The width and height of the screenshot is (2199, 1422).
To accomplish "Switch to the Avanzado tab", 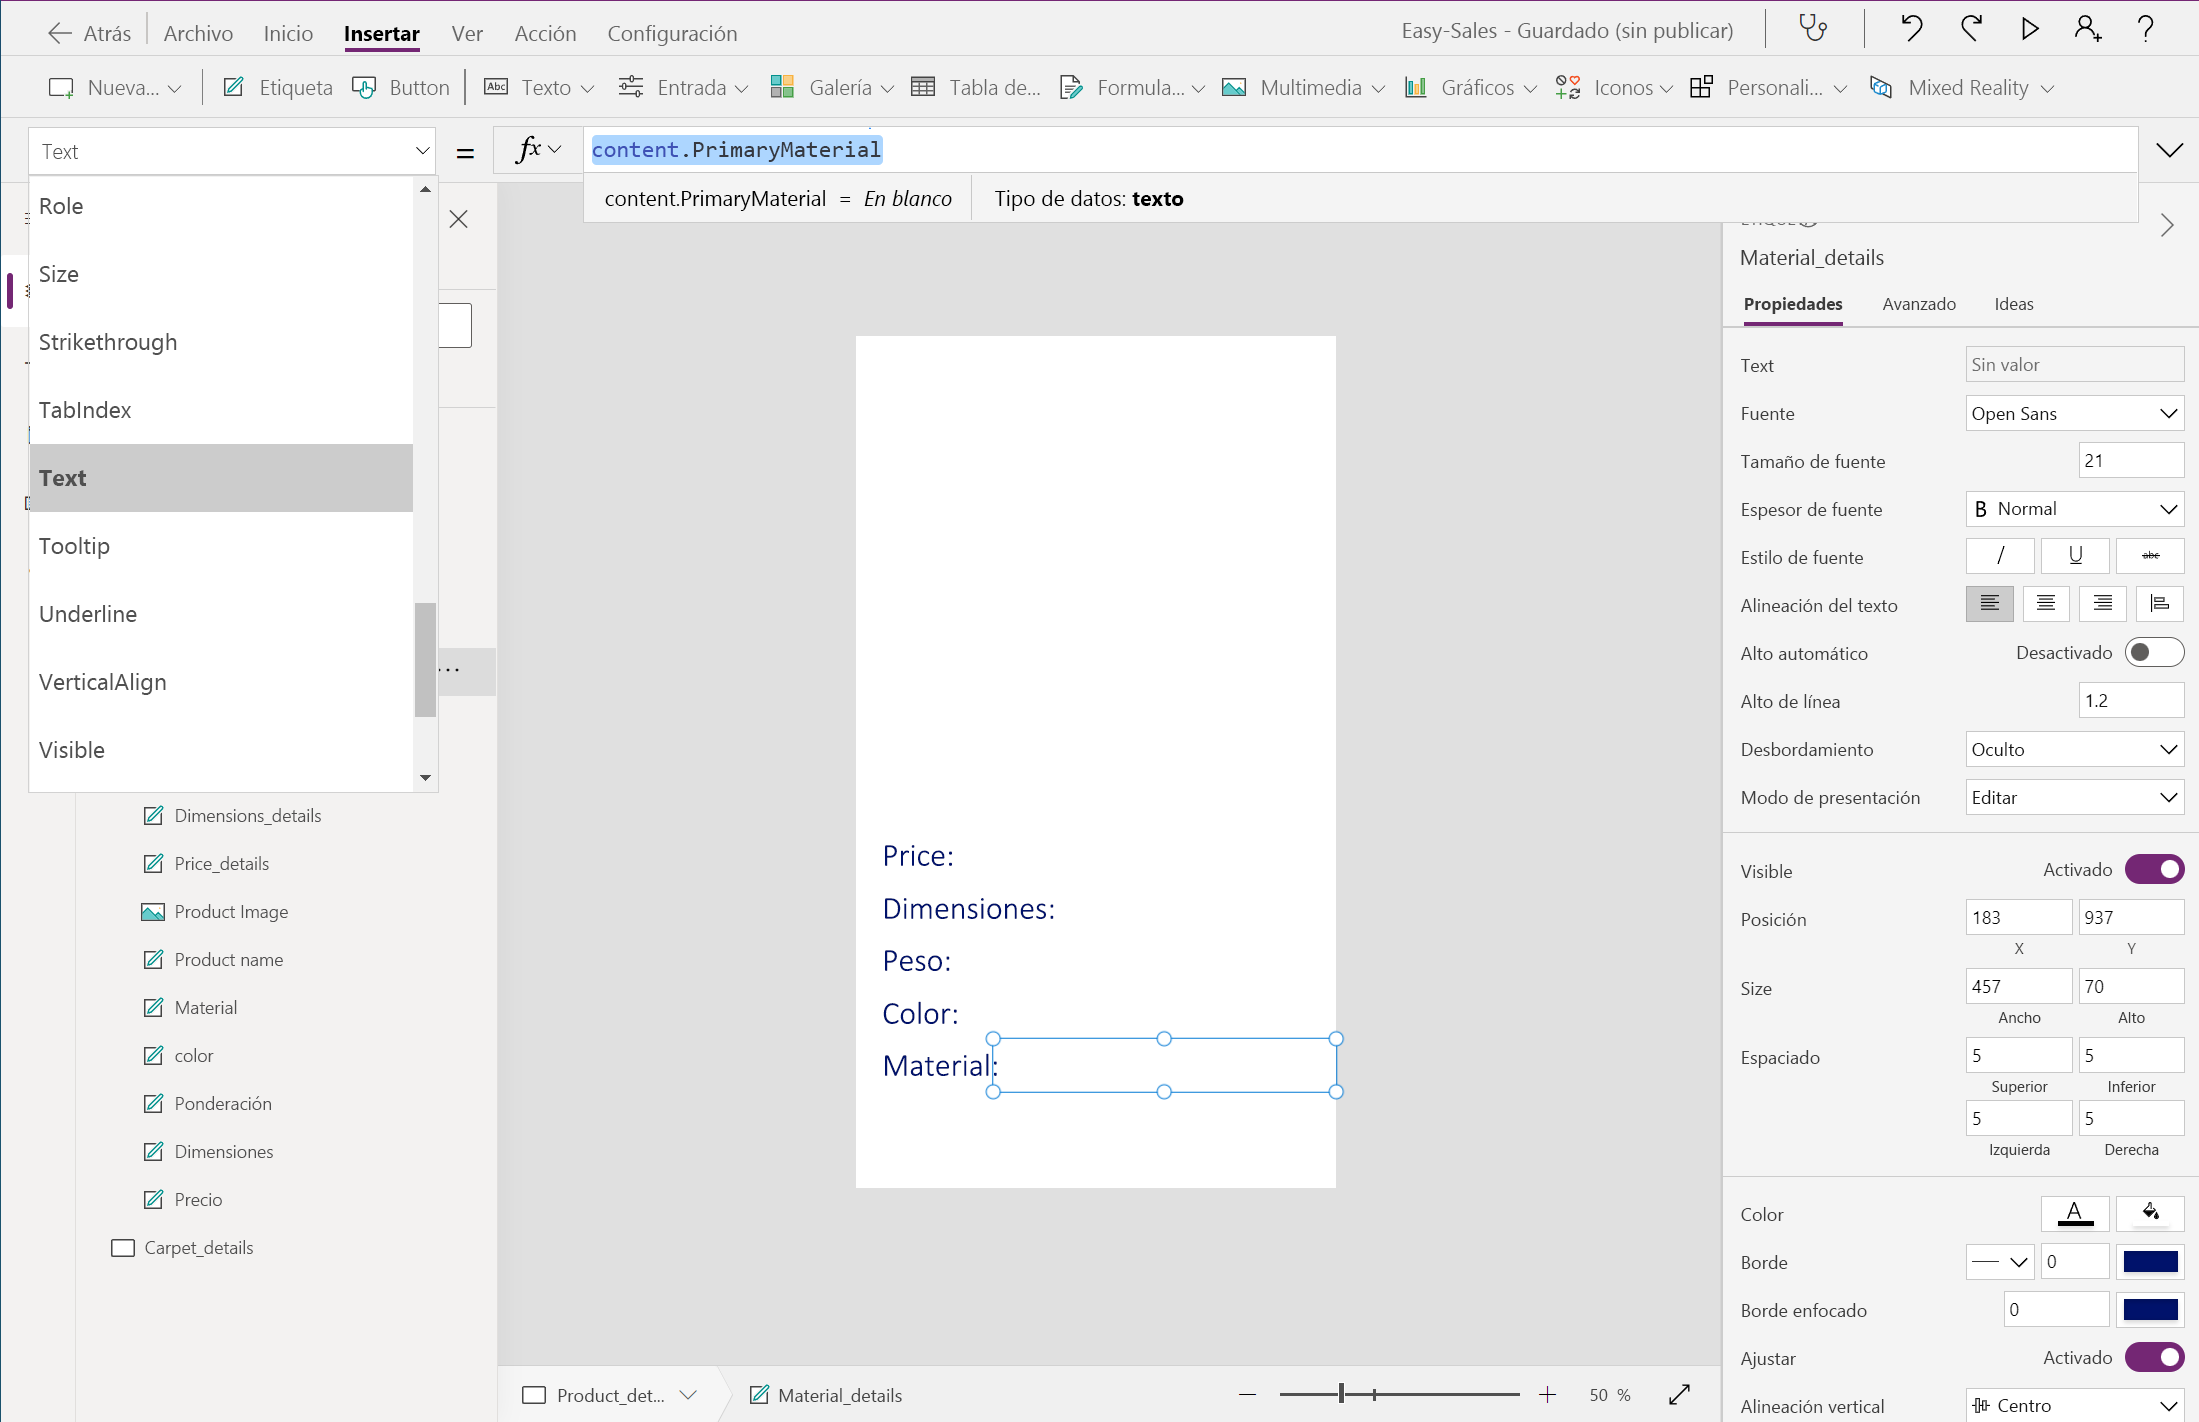I will pos(1918,304).
